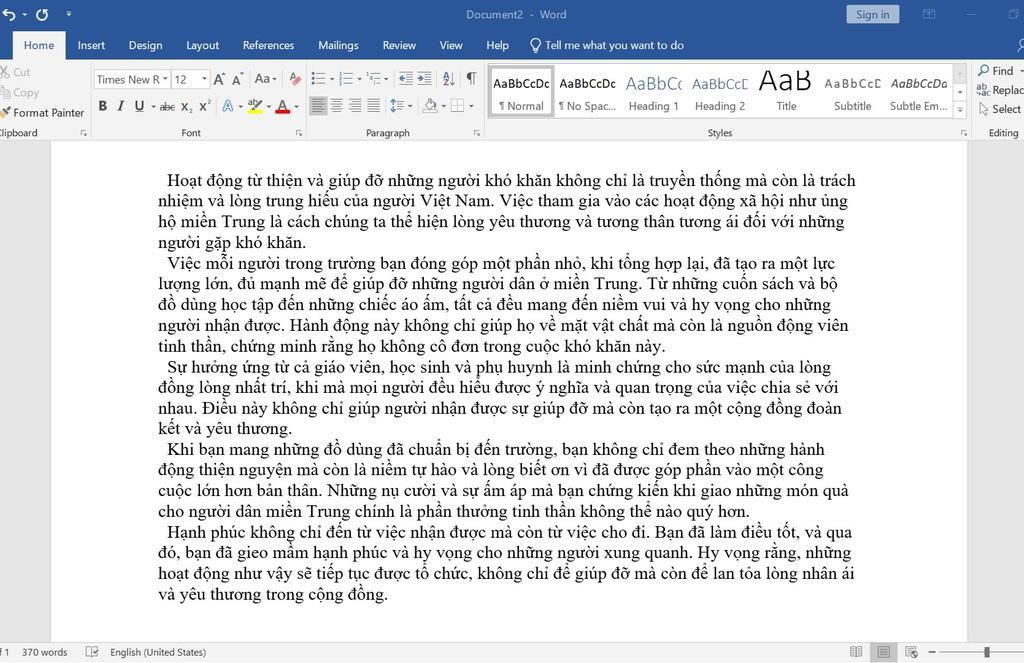Click the Numbering list icon
Viewport: 1024px width, 663px height.
point(346,79)
